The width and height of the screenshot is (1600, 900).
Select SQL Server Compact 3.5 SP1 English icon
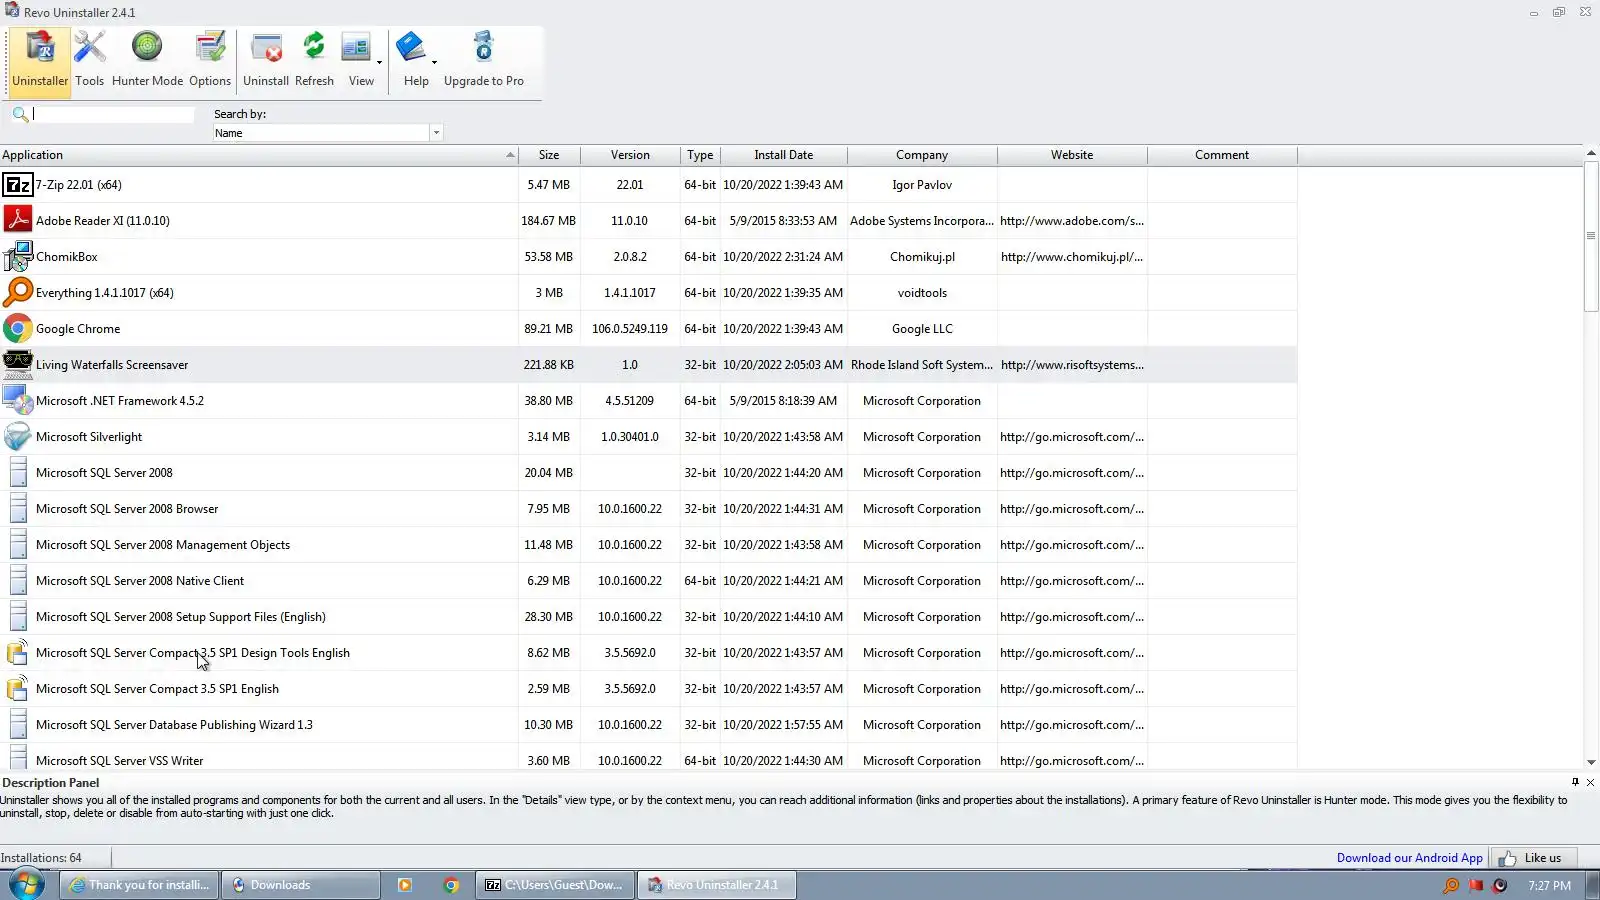click(x=17, y=689)
